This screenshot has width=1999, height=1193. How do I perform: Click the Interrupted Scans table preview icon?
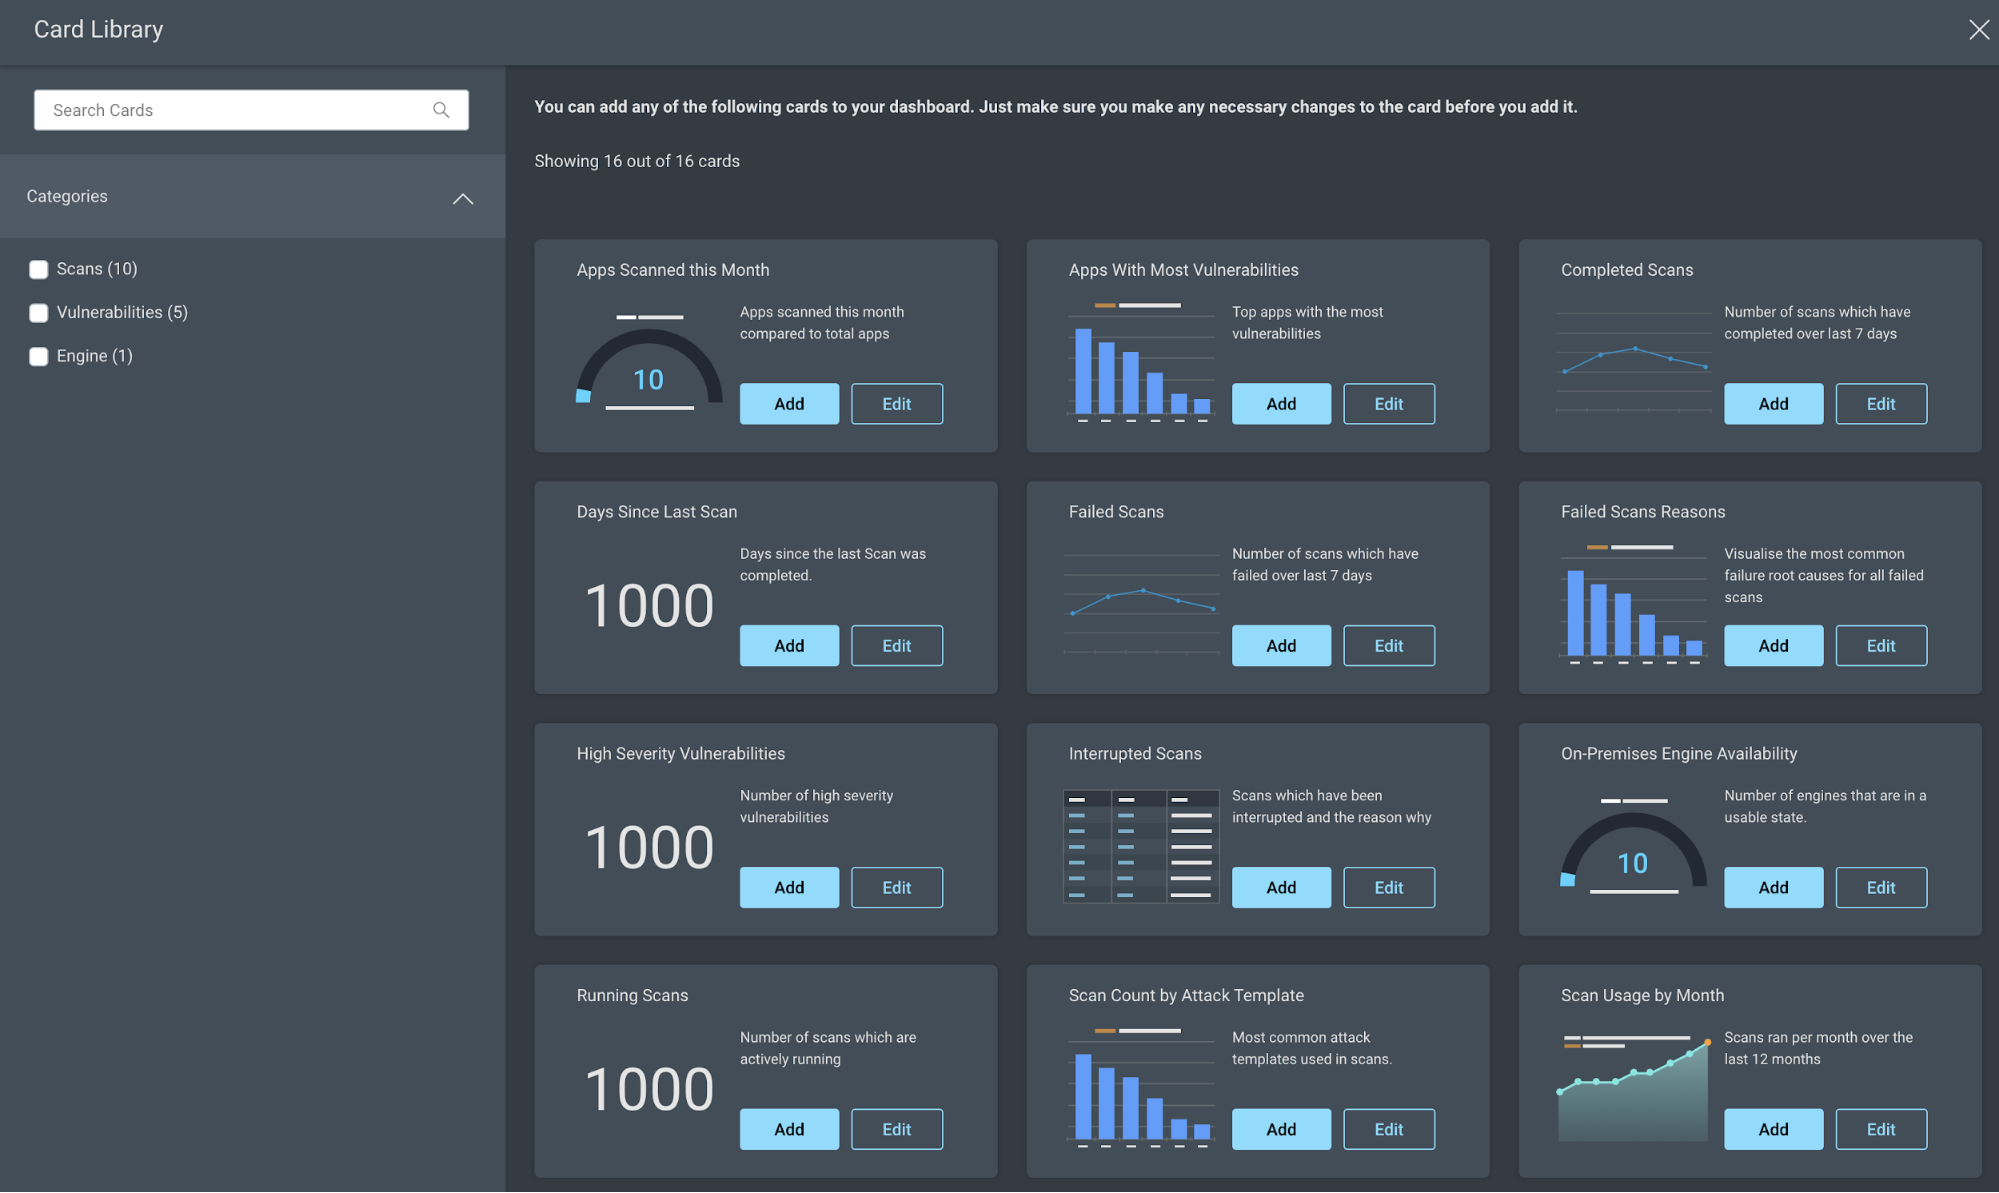pos(1141,846)
